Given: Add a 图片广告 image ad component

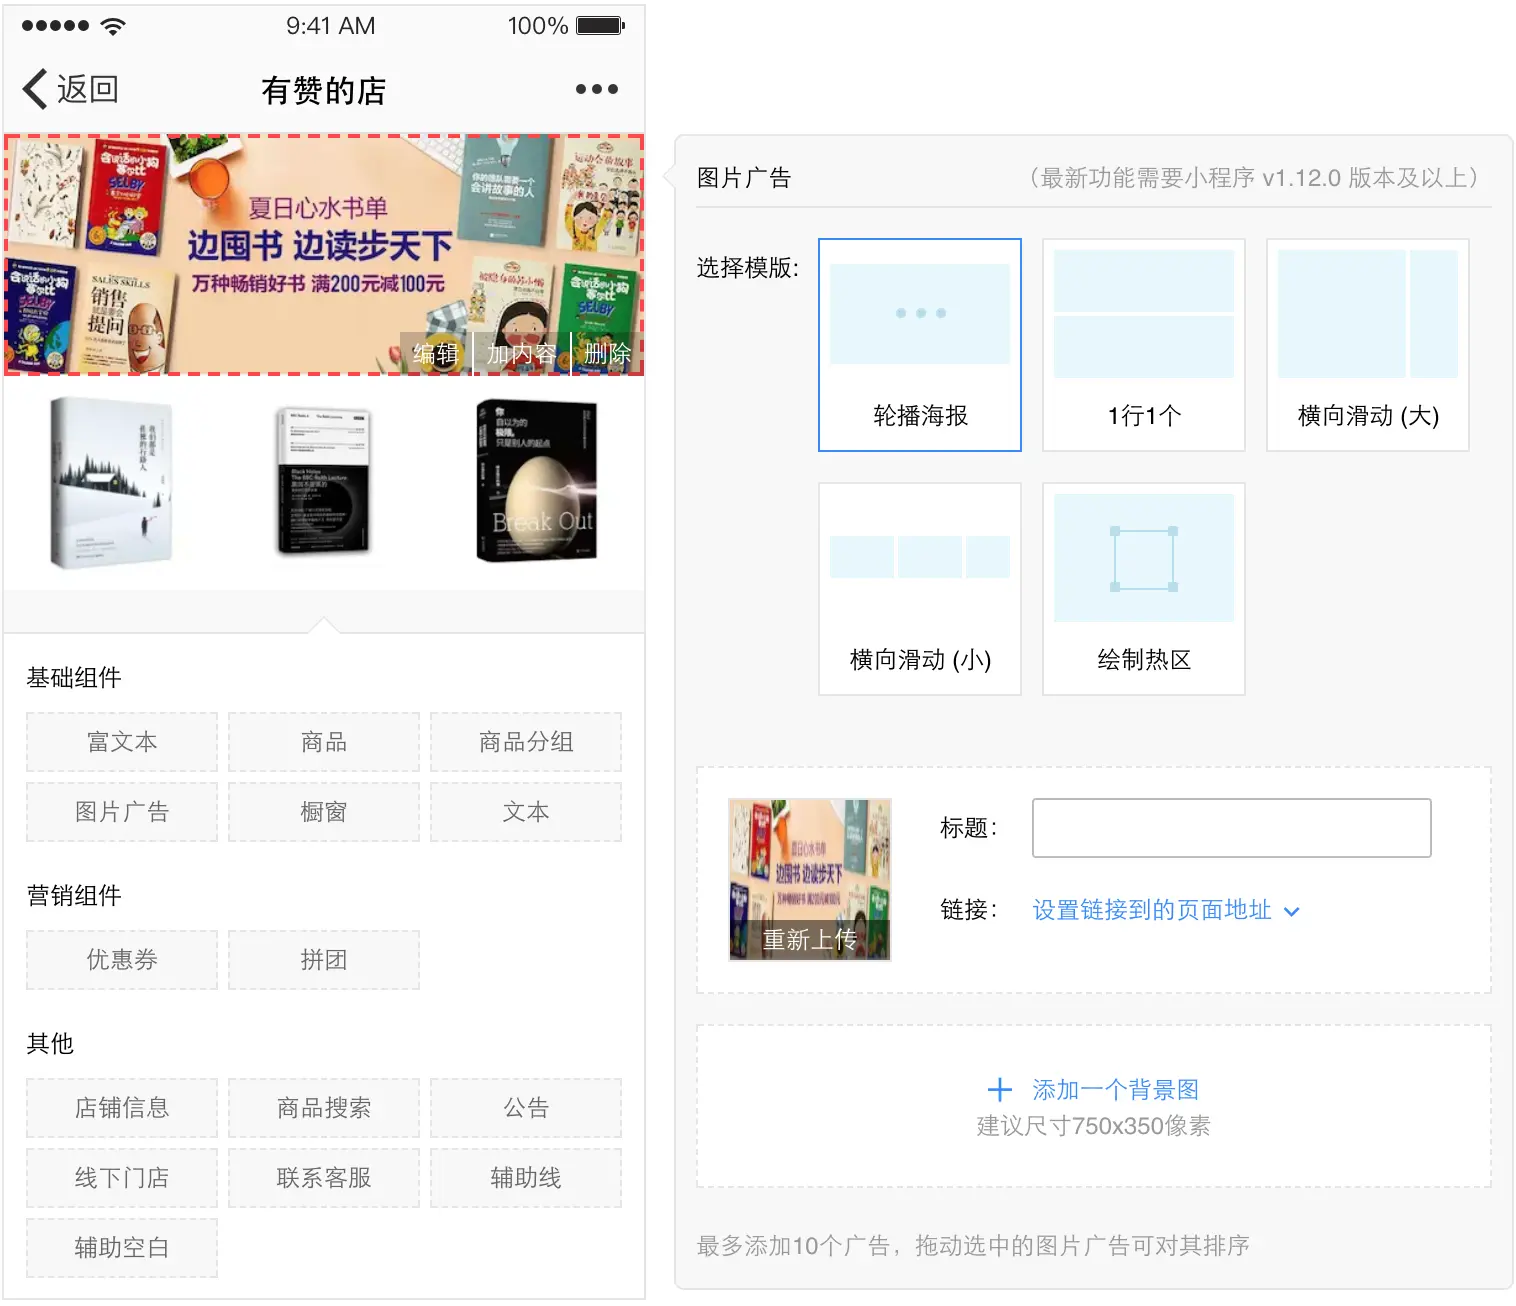Looking at the screenshot, I should (122, 812).
